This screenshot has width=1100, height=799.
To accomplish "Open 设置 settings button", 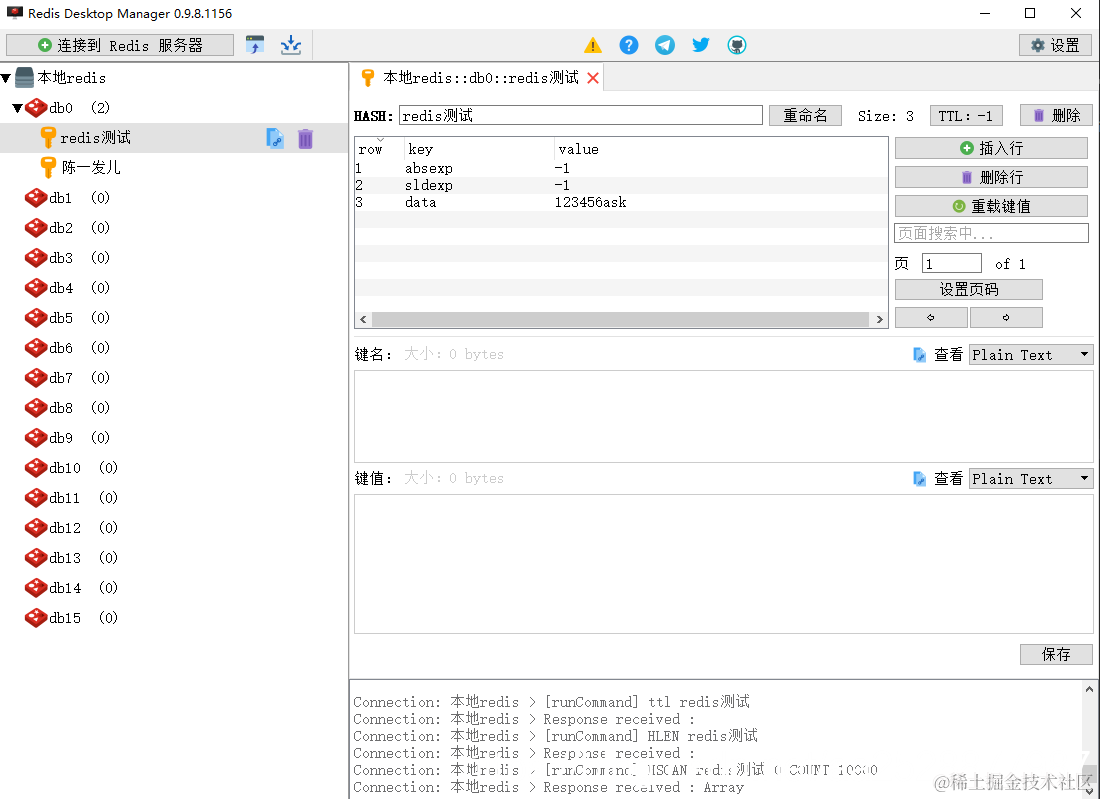I will pyautogui.click(x=1055, y=46).
